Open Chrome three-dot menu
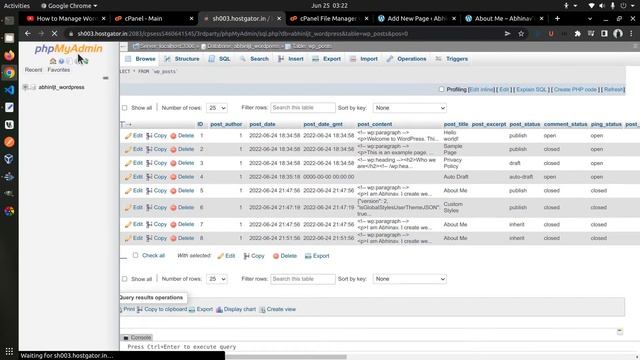The width and height of the screenshot is (640, 360). coord(631,34)
